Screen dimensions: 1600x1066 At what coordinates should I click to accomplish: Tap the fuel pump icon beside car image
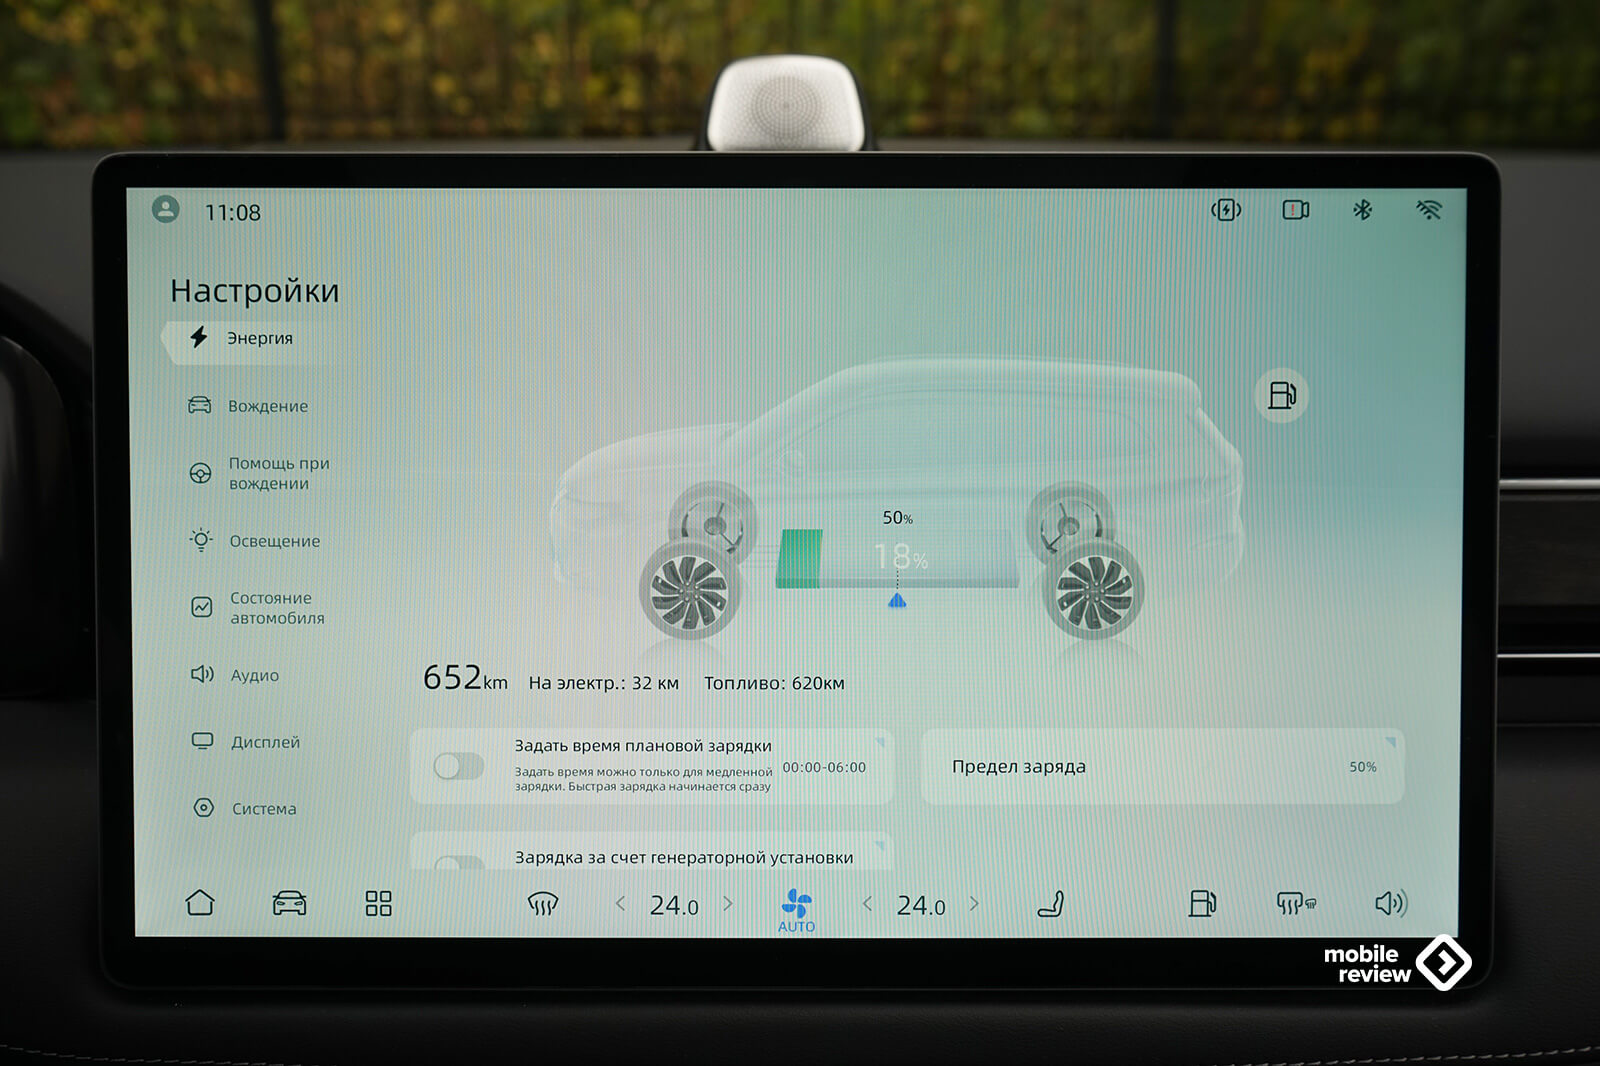(x=1281, y=396)
